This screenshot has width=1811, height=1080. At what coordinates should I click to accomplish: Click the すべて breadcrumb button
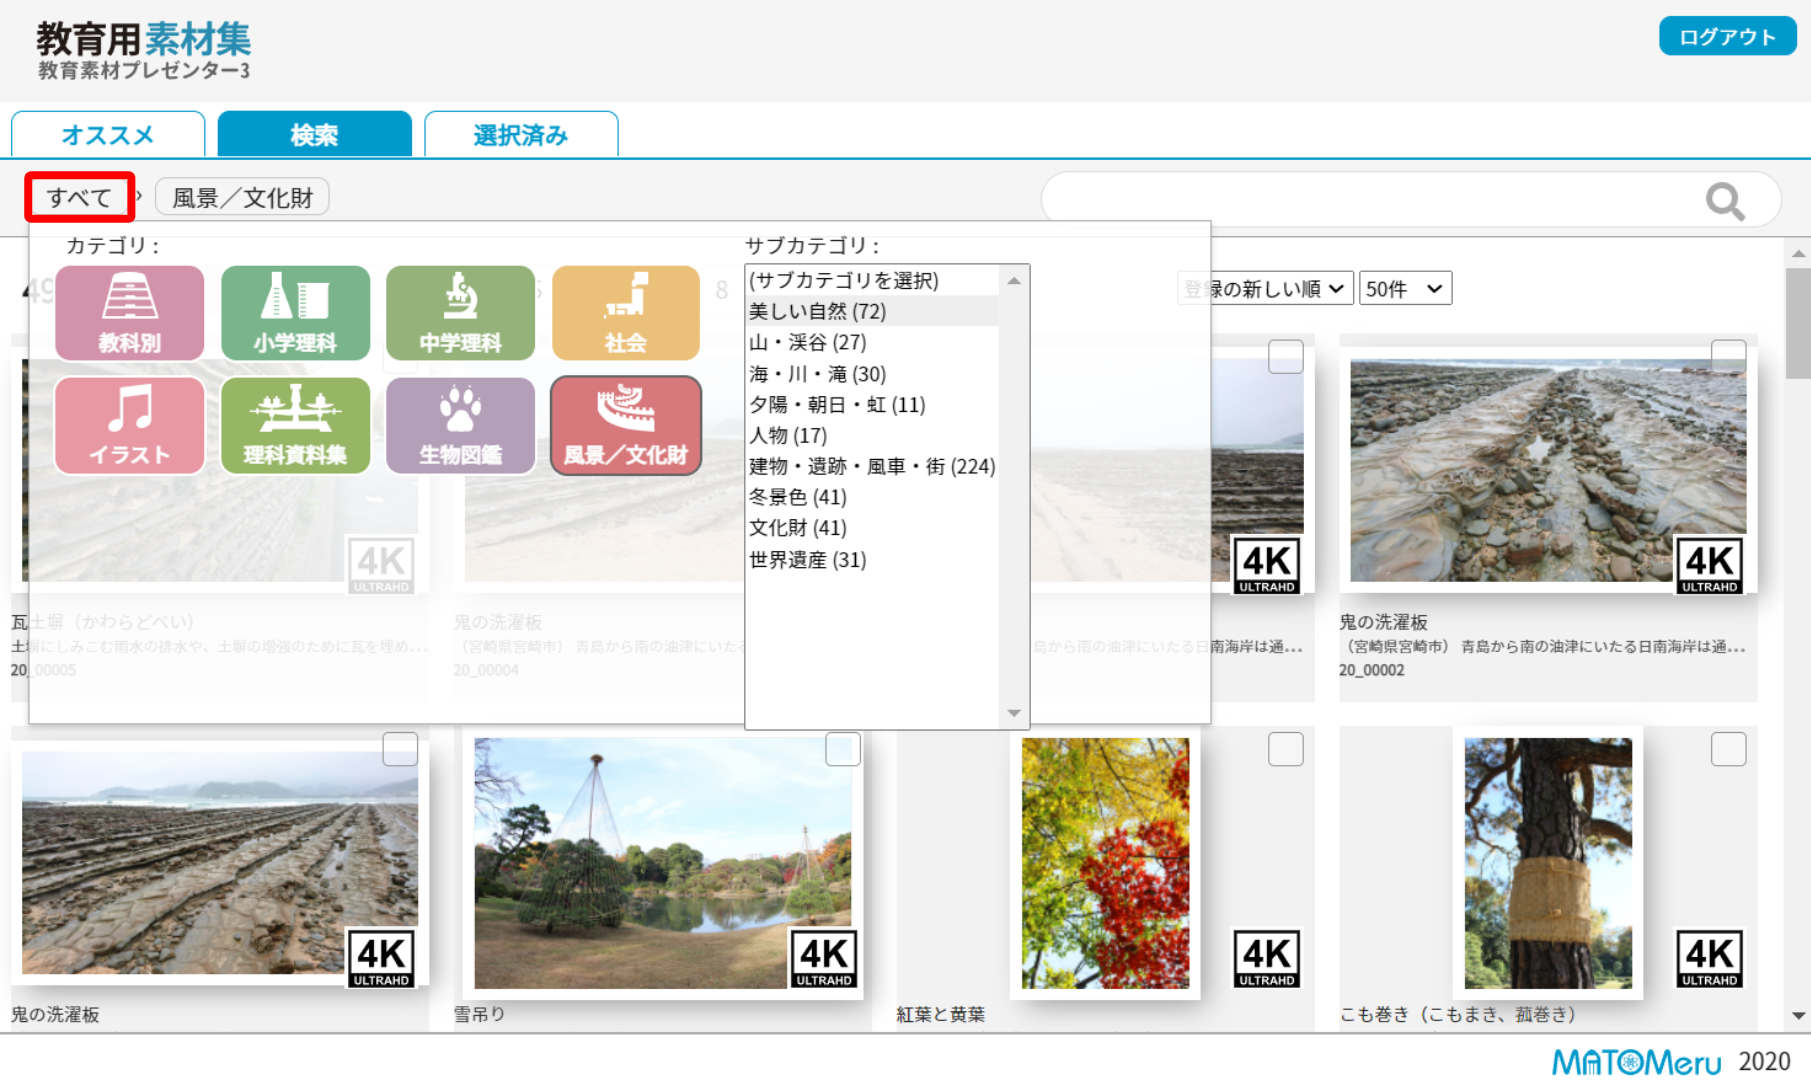coord(80,197)
